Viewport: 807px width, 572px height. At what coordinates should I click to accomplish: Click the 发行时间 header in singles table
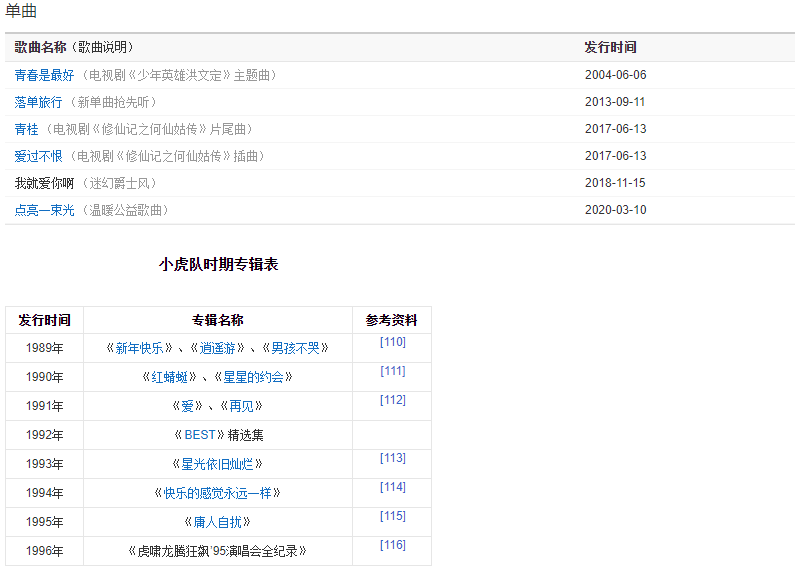point(610,47)
